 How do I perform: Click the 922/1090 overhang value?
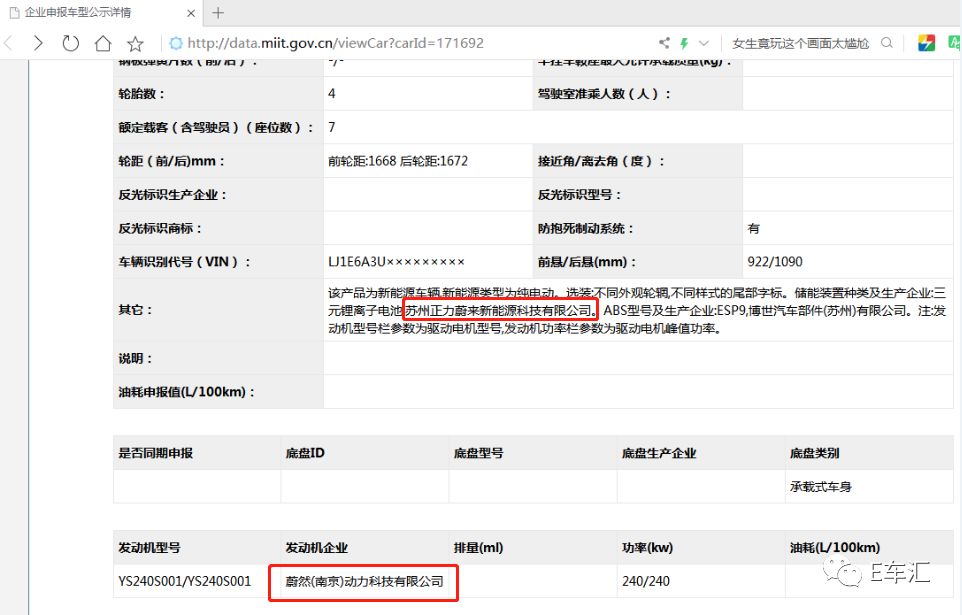coord(775,262)
